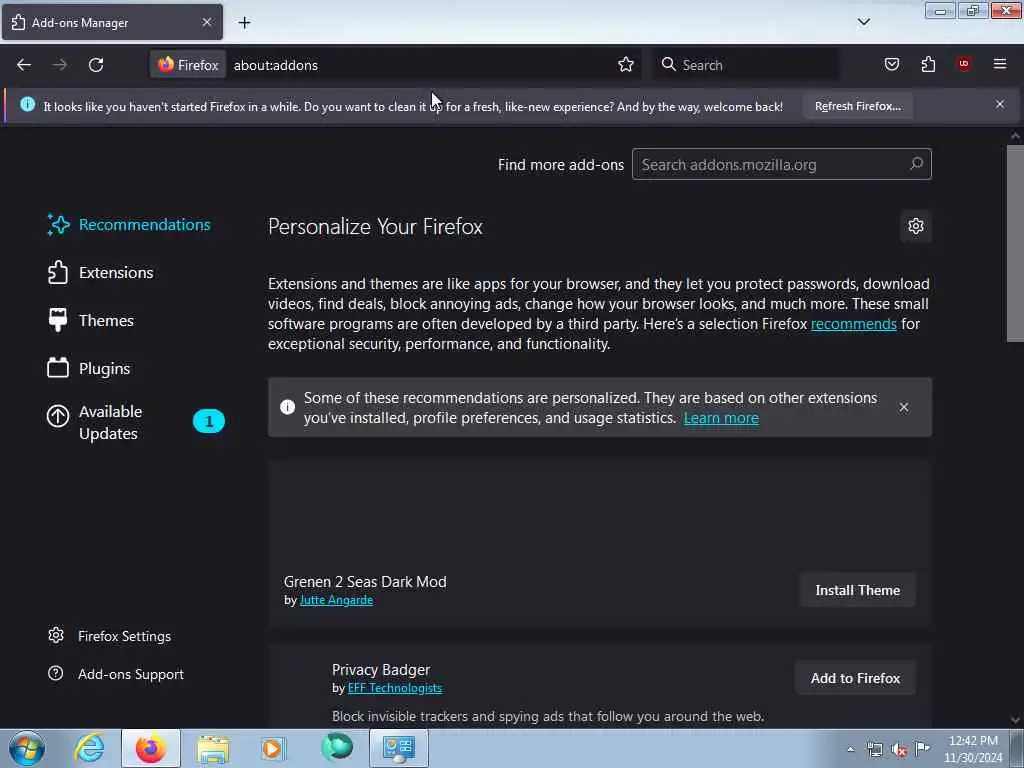Open the Jutte Angarde author link
The width and height of the screenshot is (1024, 768).
tap(336, 600)
